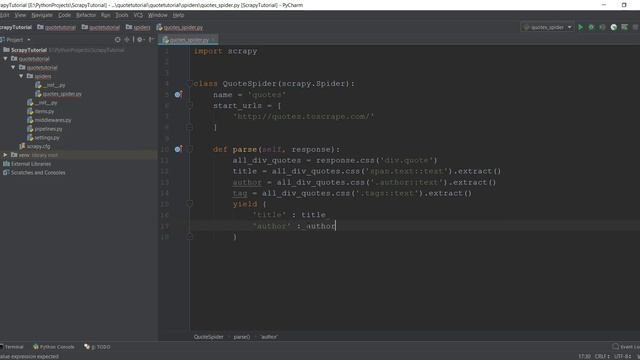Start debugging with the Debug icon
This screenshot has width=640, height=360.
pyautogui.click(x=591, y=27)
